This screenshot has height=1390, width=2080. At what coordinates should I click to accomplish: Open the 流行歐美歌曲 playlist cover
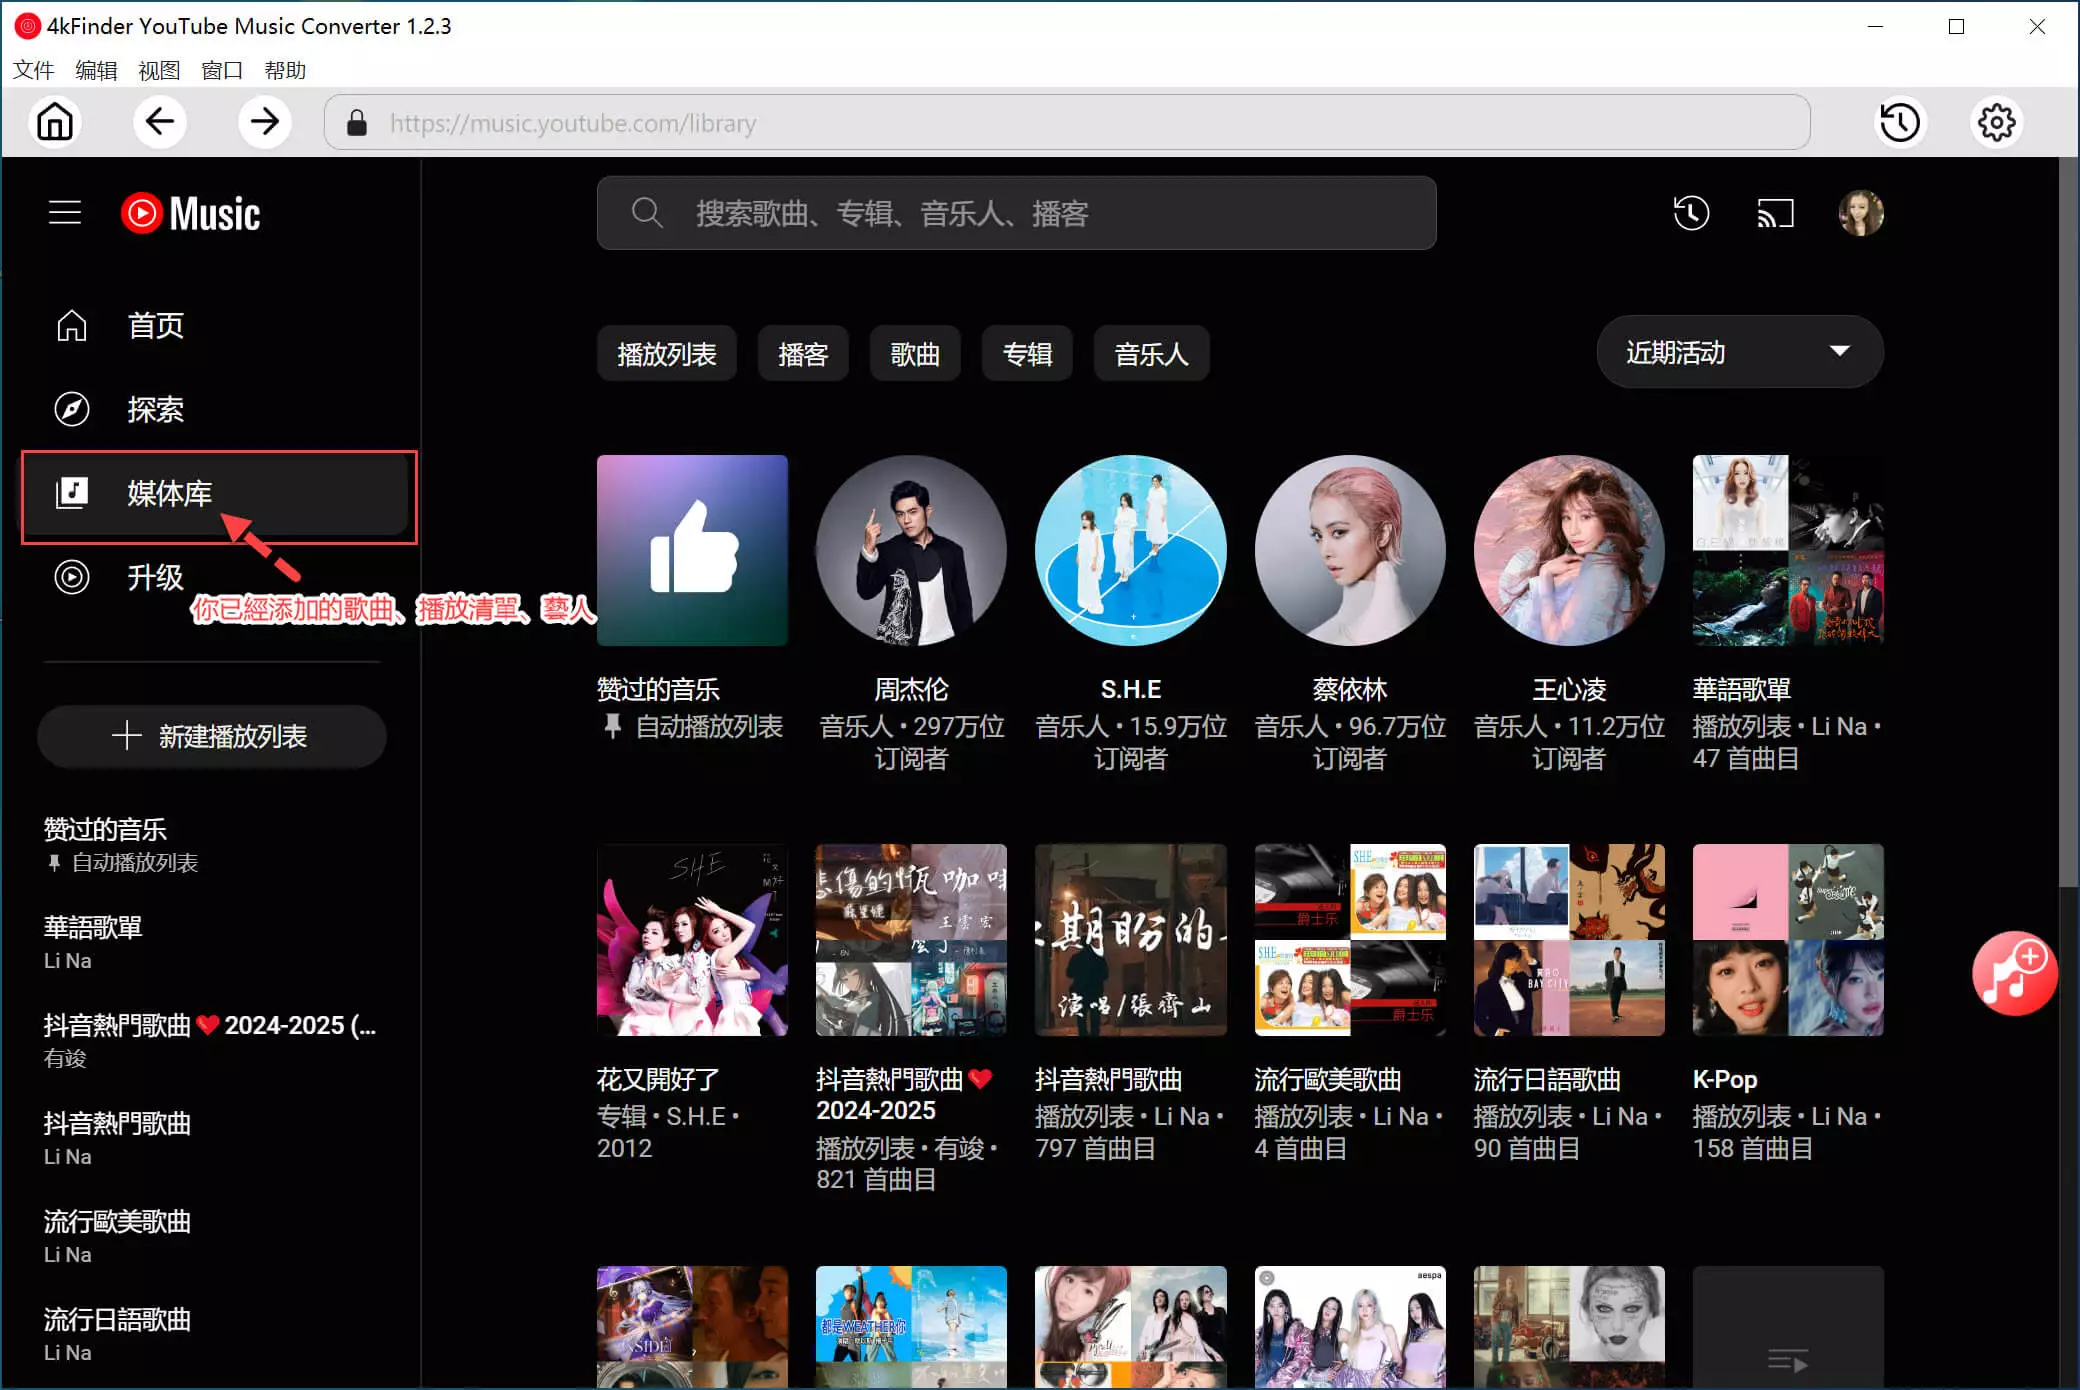pyautogui.click(x=1350, y=940)
